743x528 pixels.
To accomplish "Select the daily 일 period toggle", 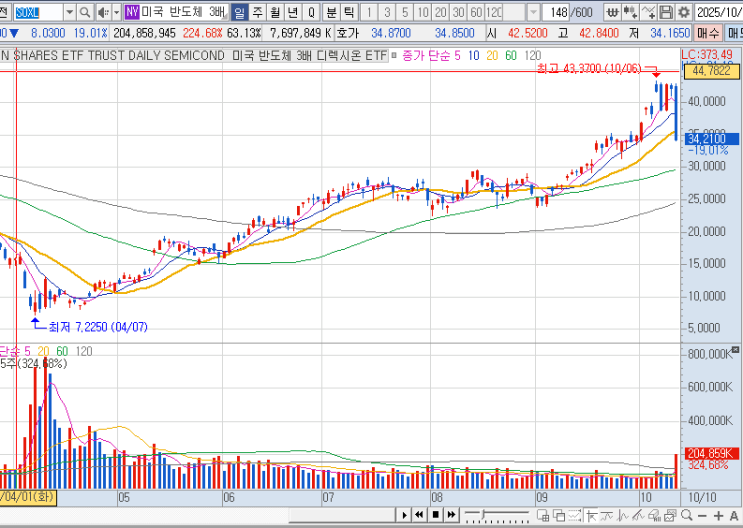I will coord(239,12).
